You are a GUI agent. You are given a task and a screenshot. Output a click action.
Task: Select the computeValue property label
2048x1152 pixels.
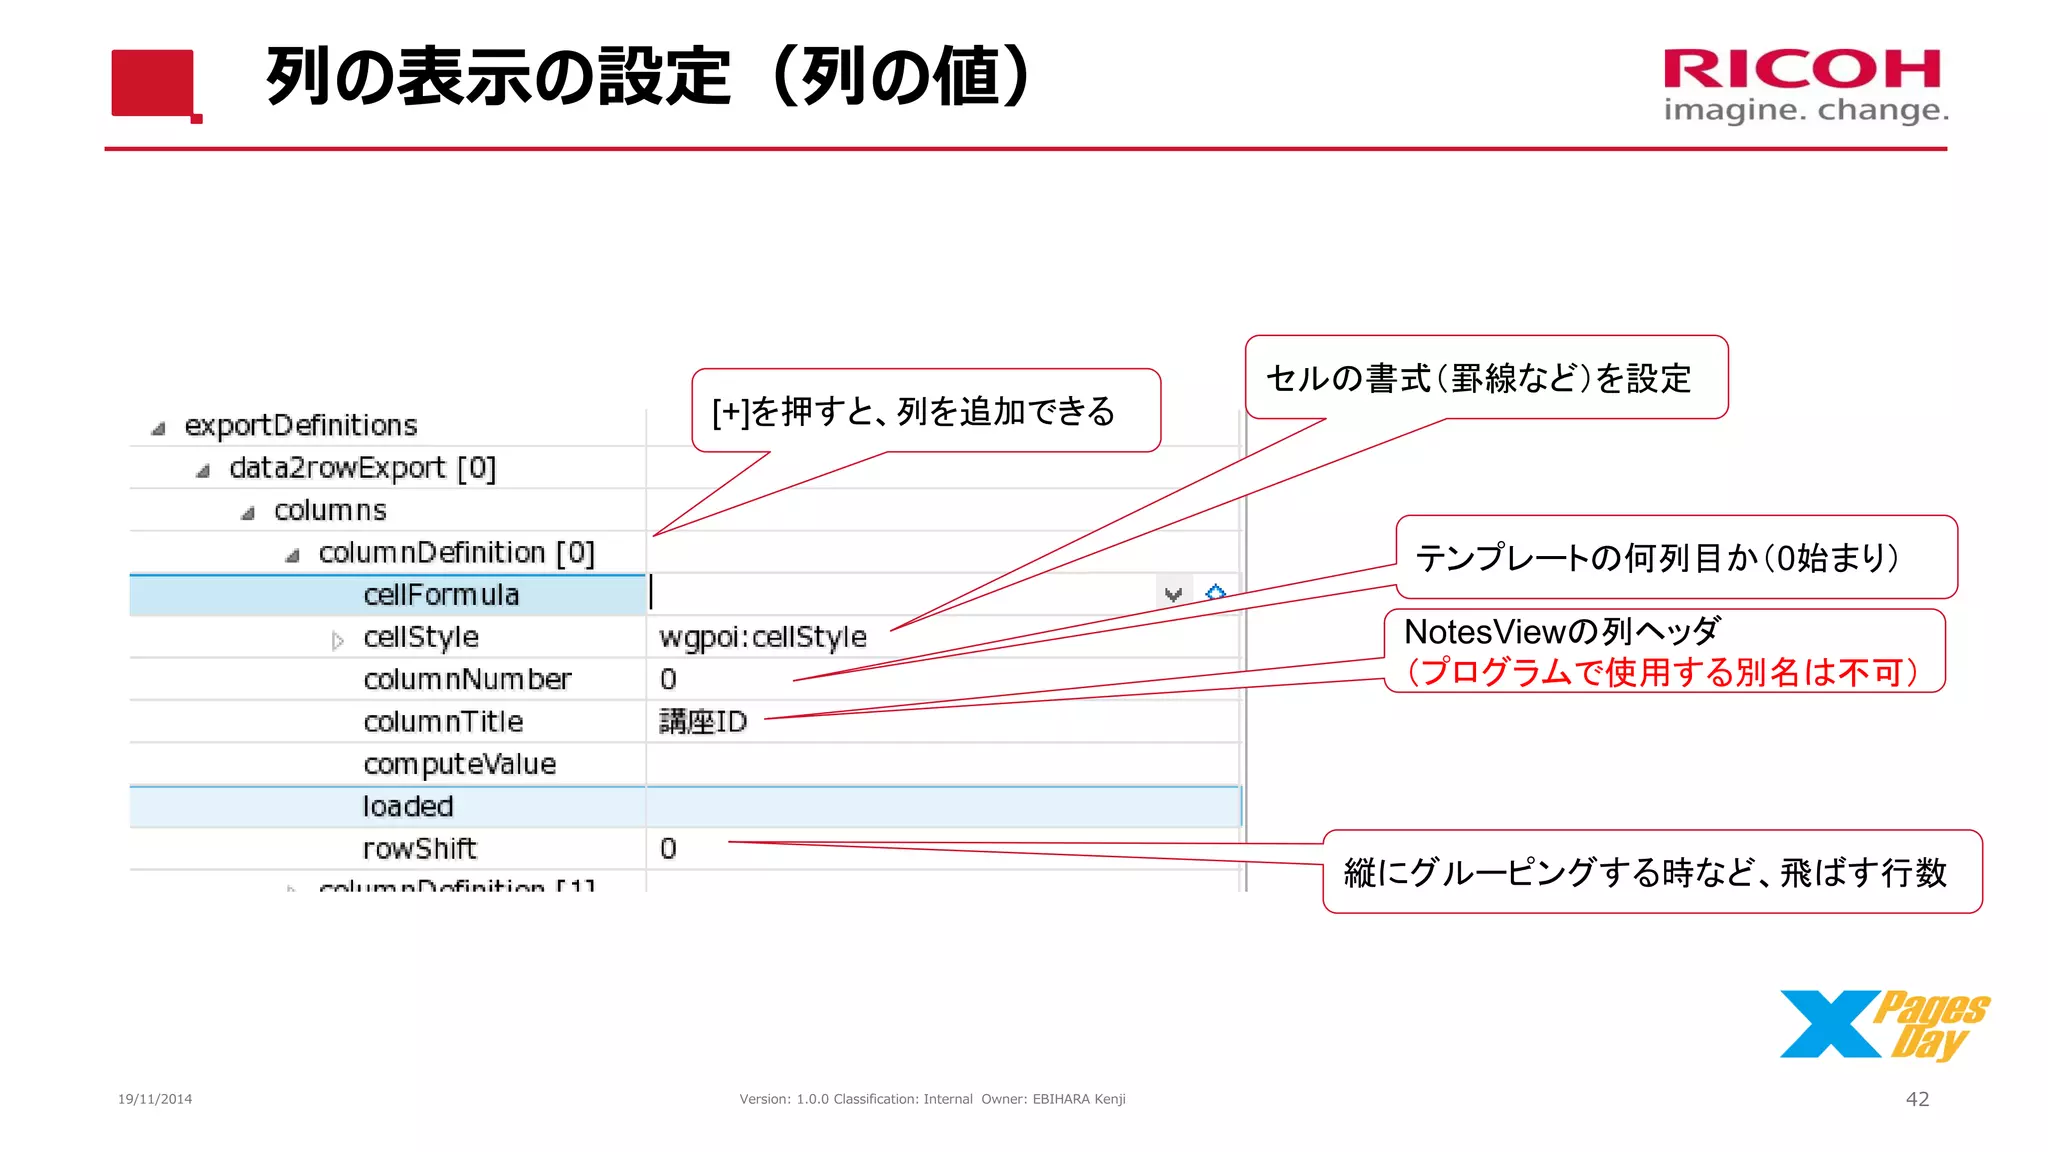coord(460,764)
